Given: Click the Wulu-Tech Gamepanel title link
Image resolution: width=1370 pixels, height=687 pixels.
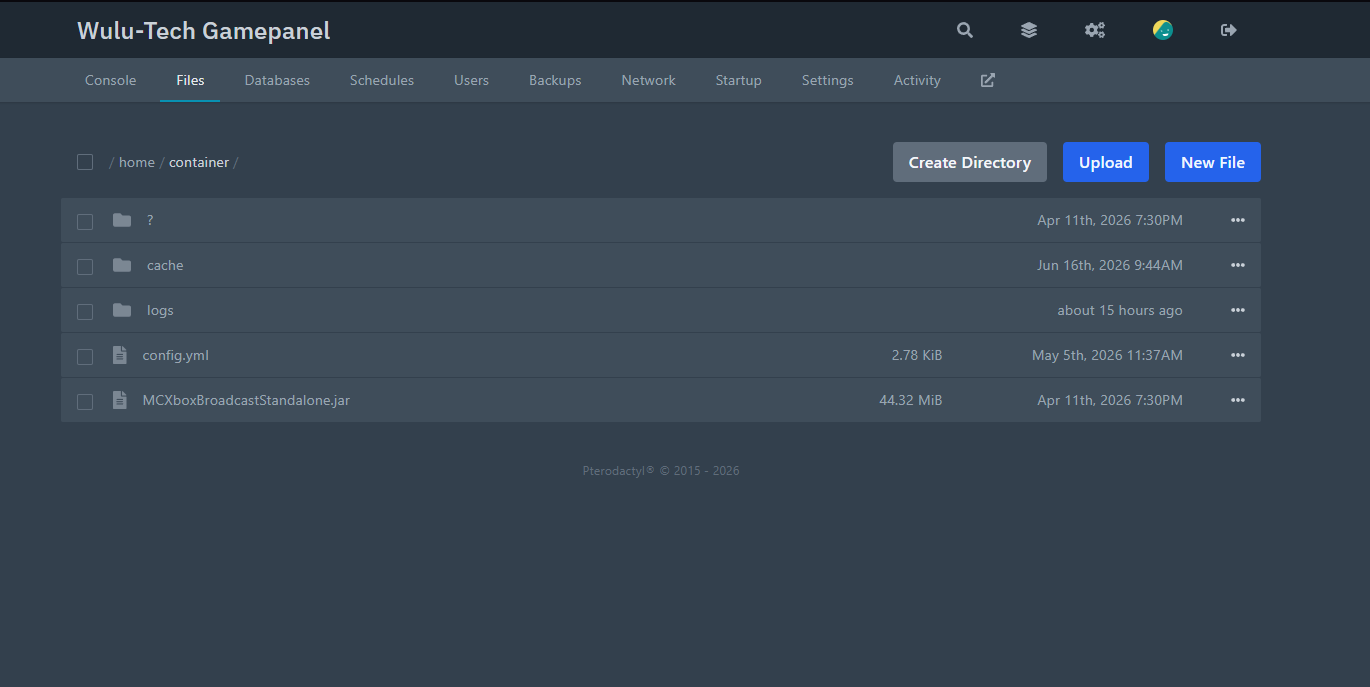Looking at the screenshot, I should coord(204,31).
